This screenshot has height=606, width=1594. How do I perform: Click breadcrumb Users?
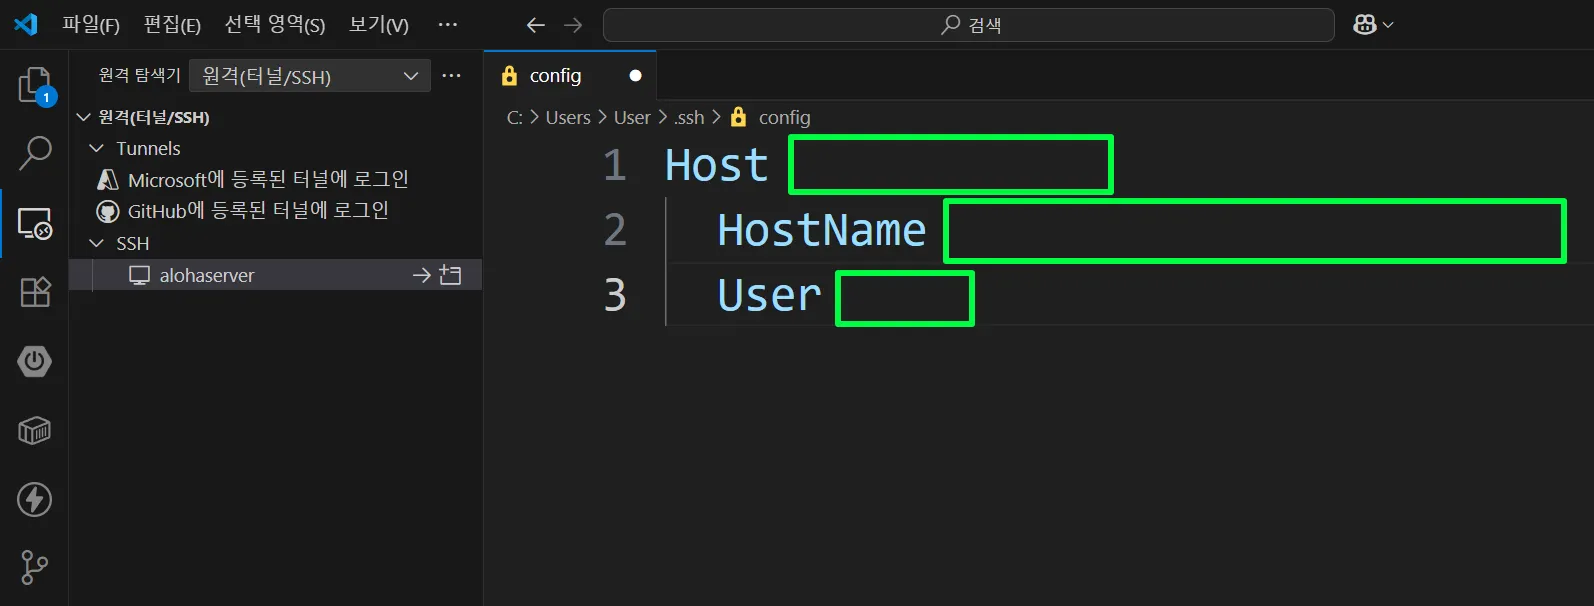568,118
